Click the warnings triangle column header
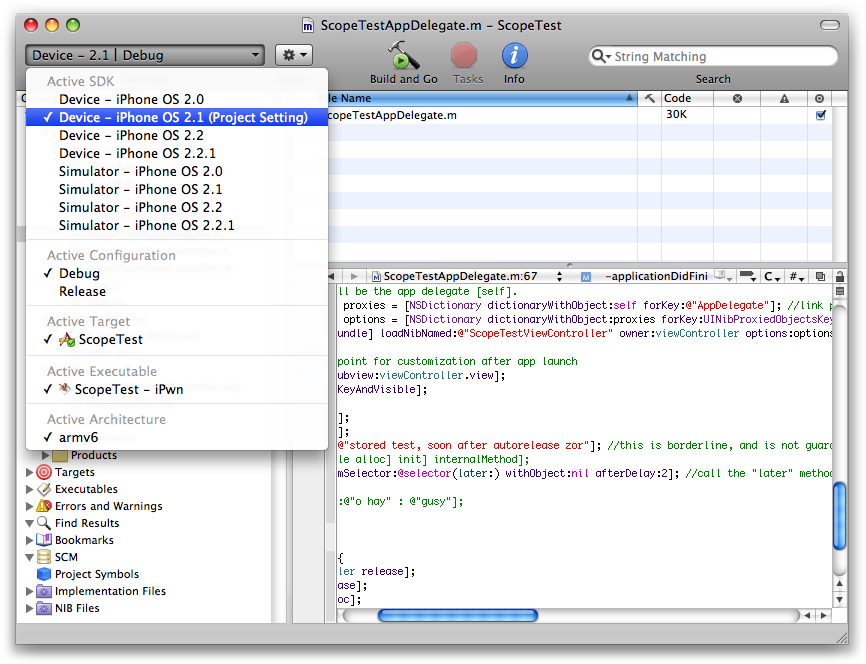This screenshot has width=866, height=664. [784, 99]
